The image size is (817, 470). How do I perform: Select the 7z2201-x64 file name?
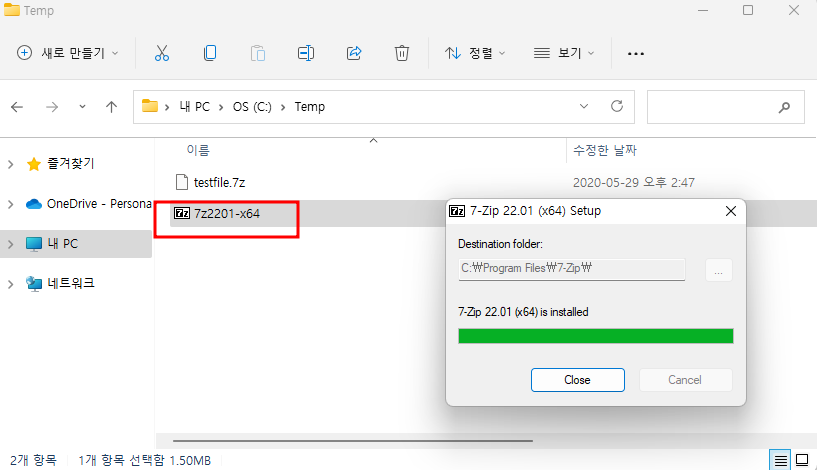click(227, 214)
